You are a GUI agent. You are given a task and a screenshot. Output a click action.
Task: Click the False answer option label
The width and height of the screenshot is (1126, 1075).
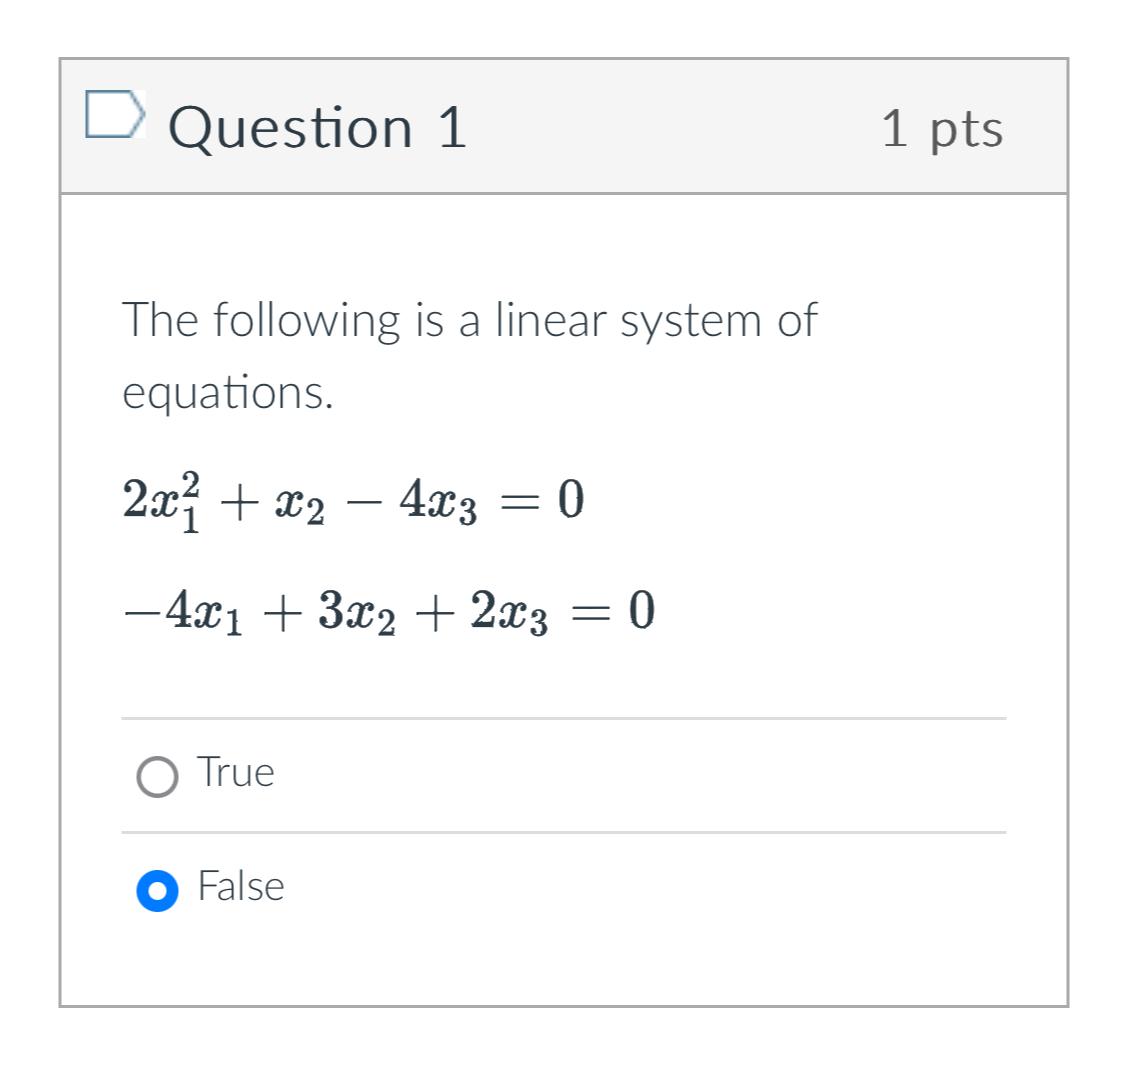(240, 886)
